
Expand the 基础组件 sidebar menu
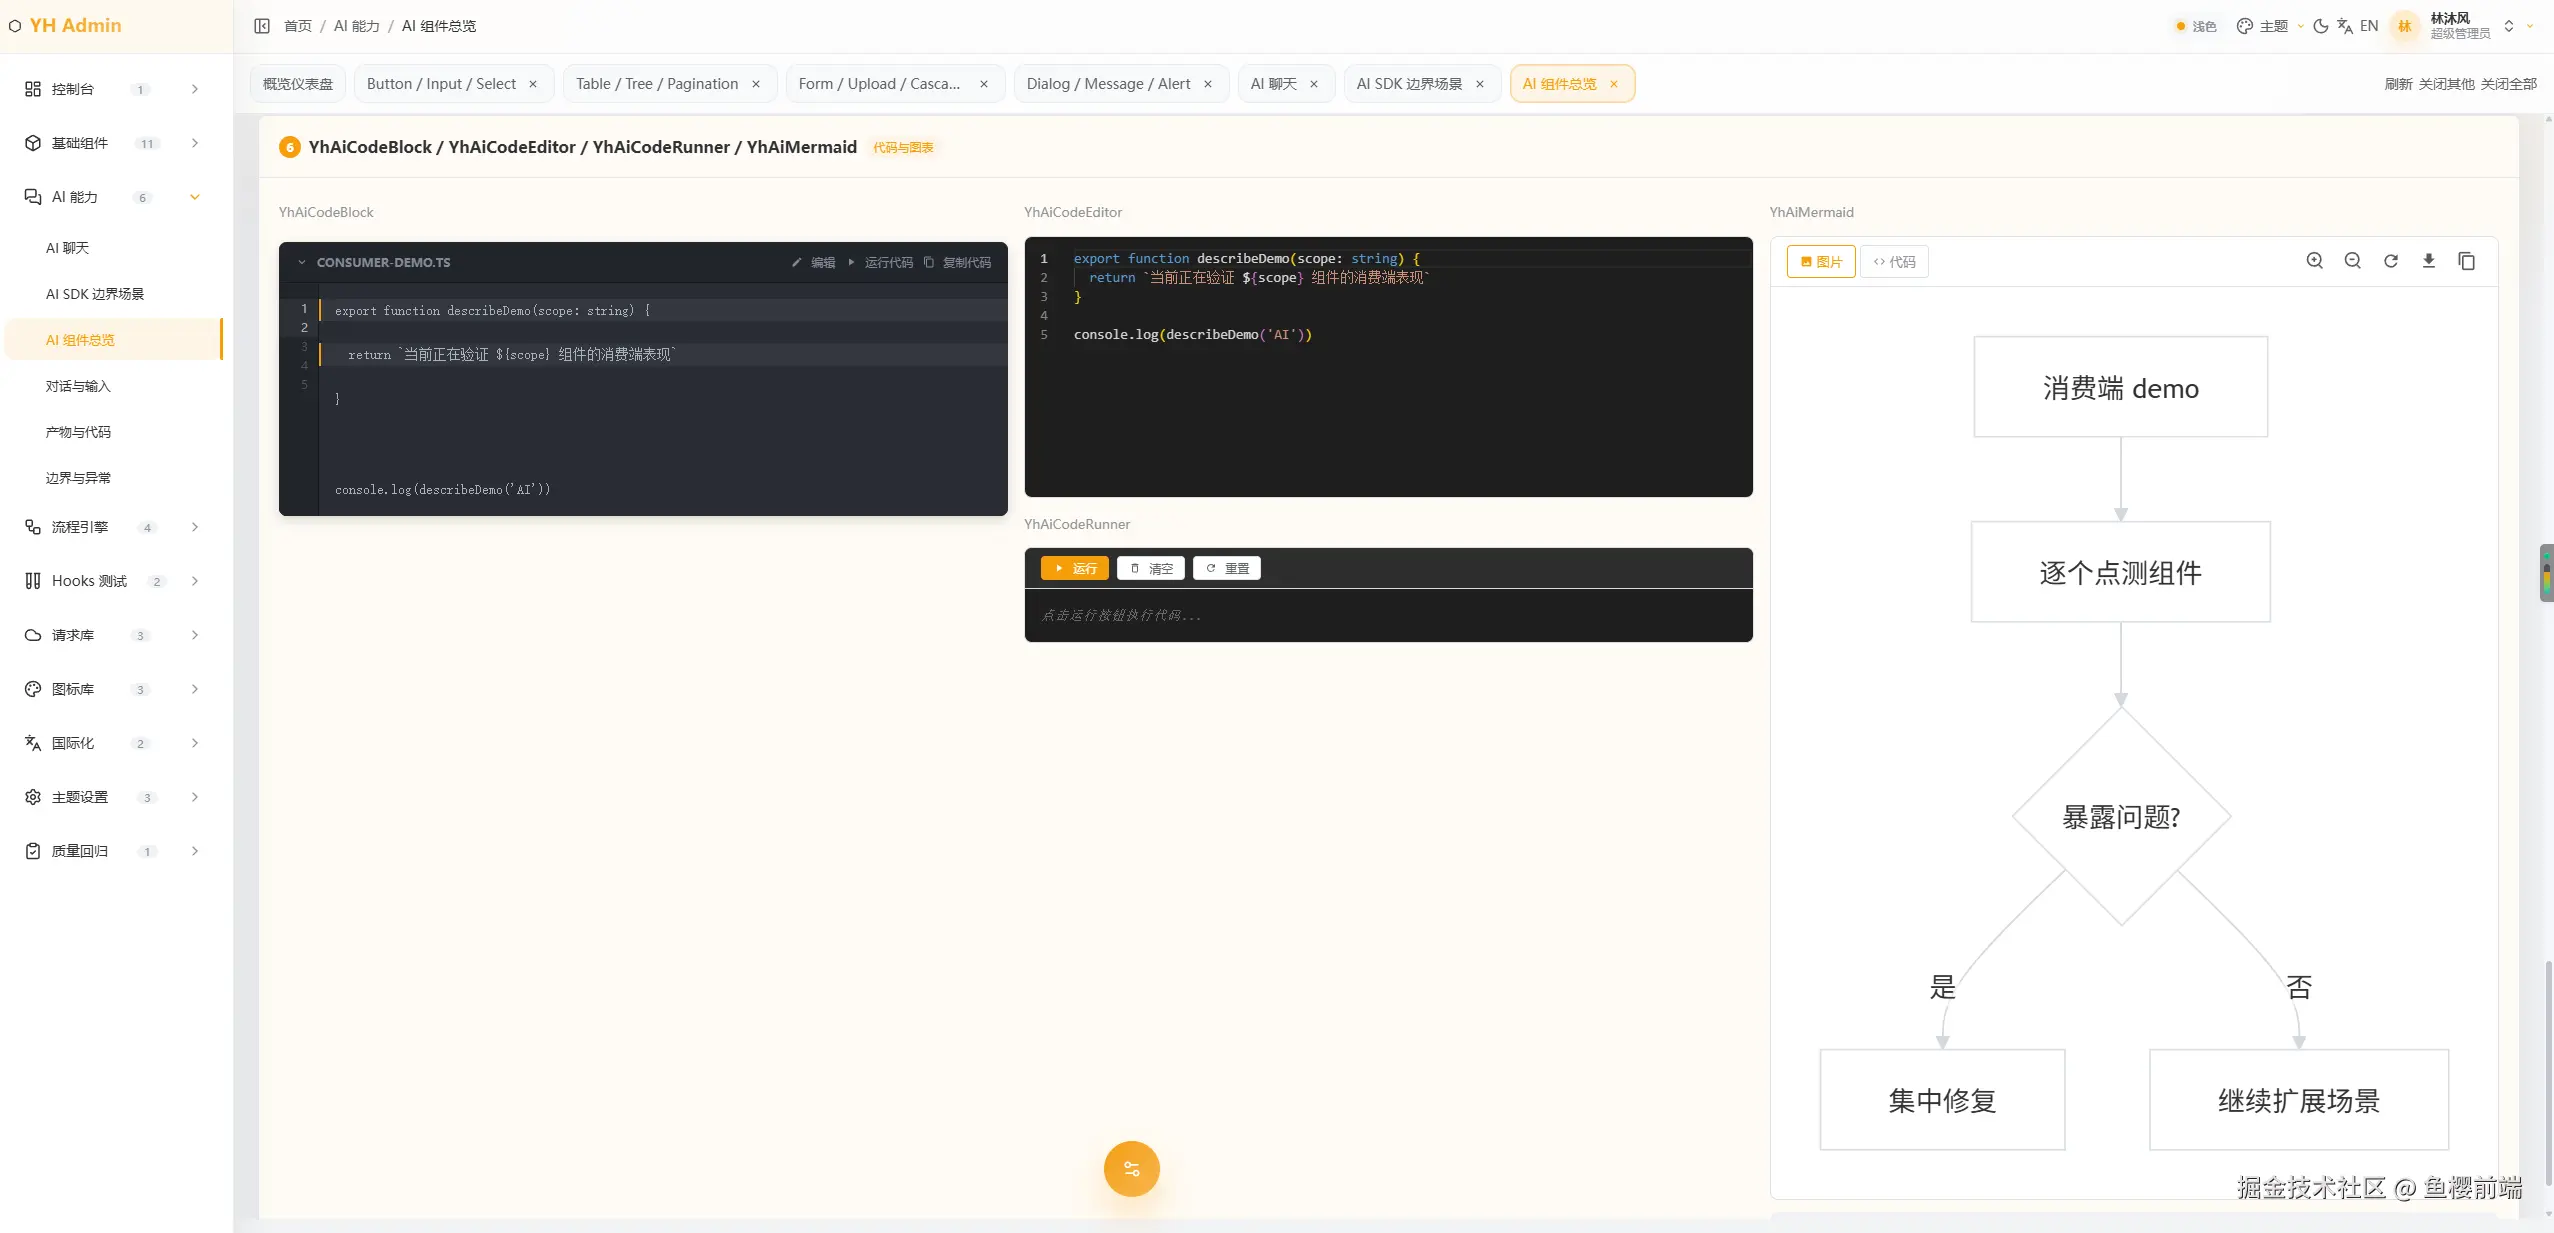click(x=112, y=143)
